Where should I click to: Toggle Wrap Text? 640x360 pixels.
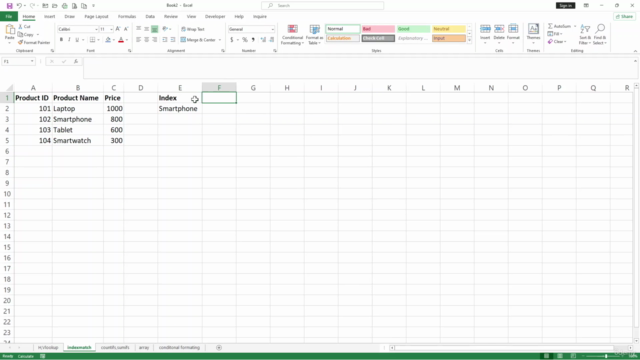(x=193, y=29)
